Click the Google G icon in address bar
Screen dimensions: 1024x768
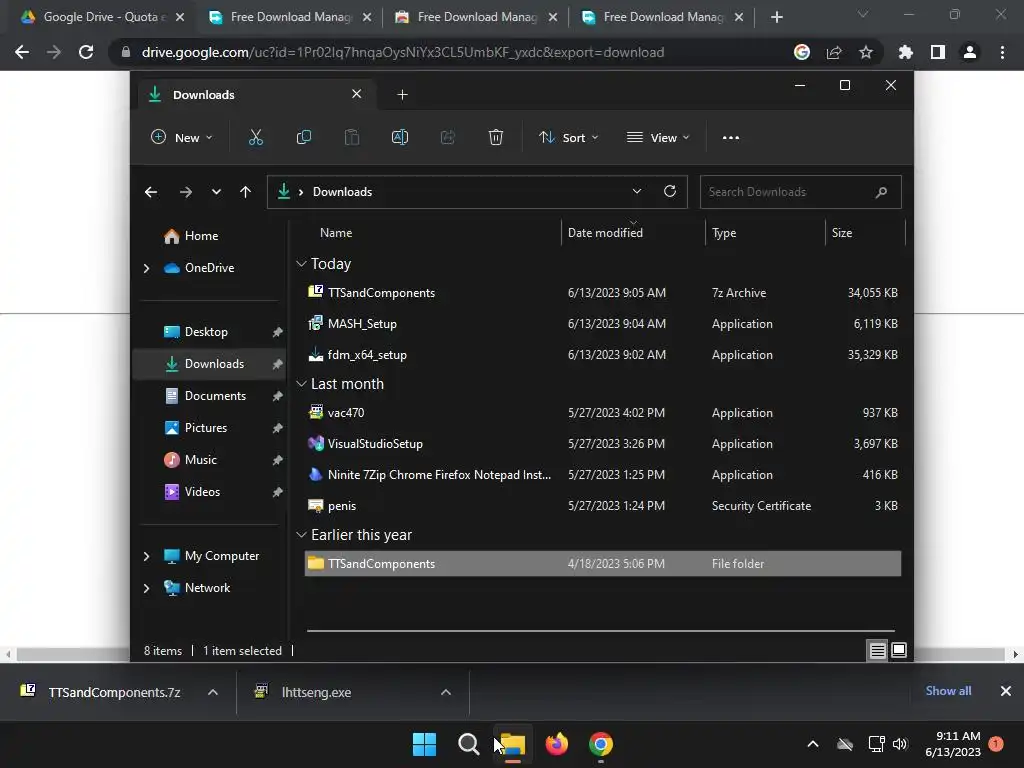click(x=802, y=52)
